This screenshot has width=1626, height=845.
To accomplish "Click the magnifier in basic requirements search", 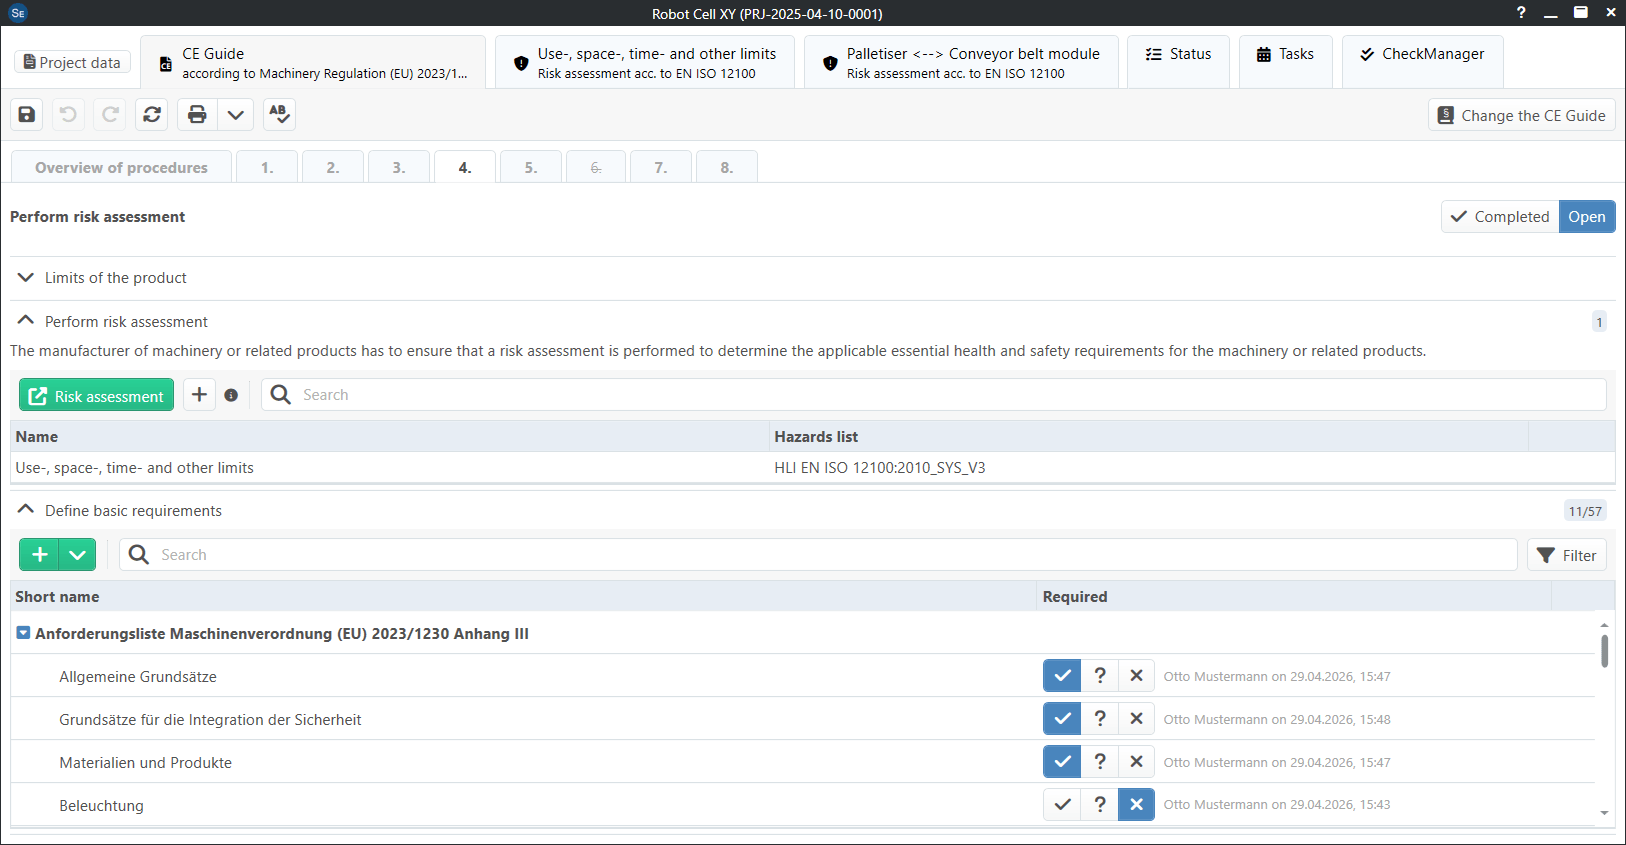I will coord(139,554).
